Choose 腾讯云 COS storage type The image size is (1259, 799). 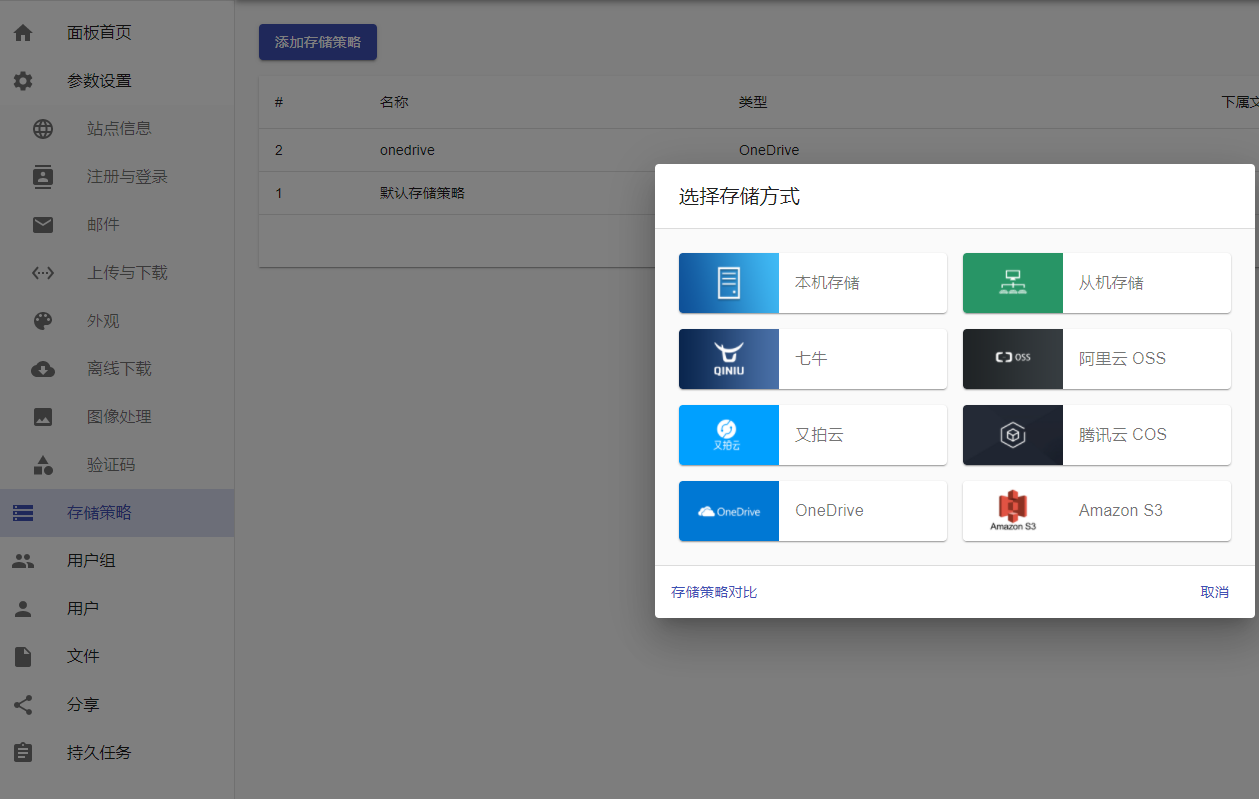coord(1097,435)
